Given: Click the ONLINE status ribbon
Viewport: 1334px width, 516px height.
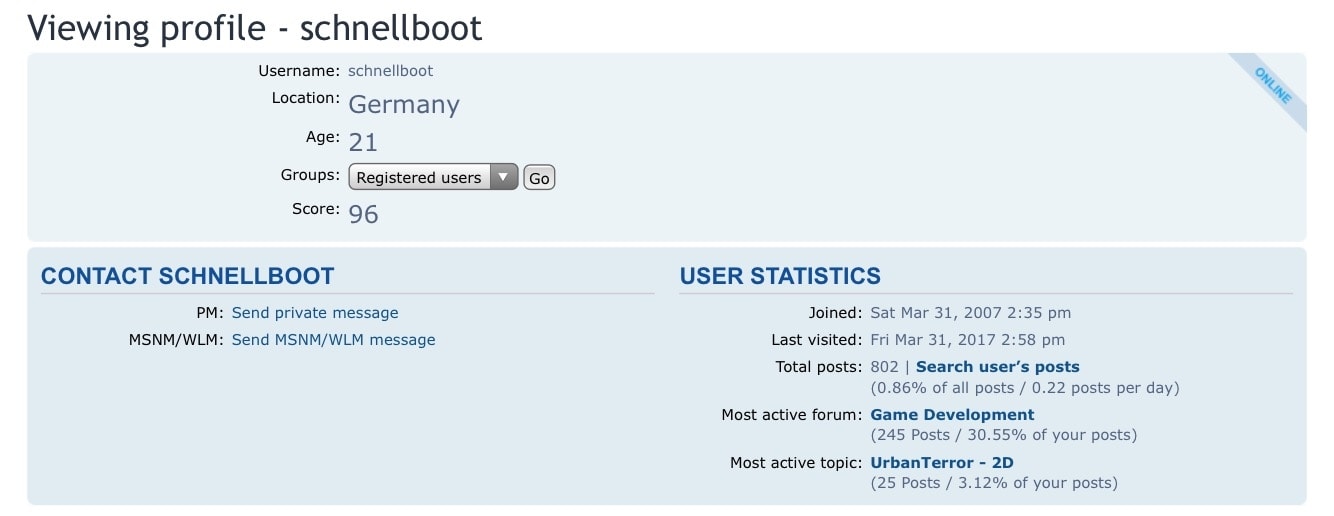Looking at the screenshot, I should click(1272, 86).
